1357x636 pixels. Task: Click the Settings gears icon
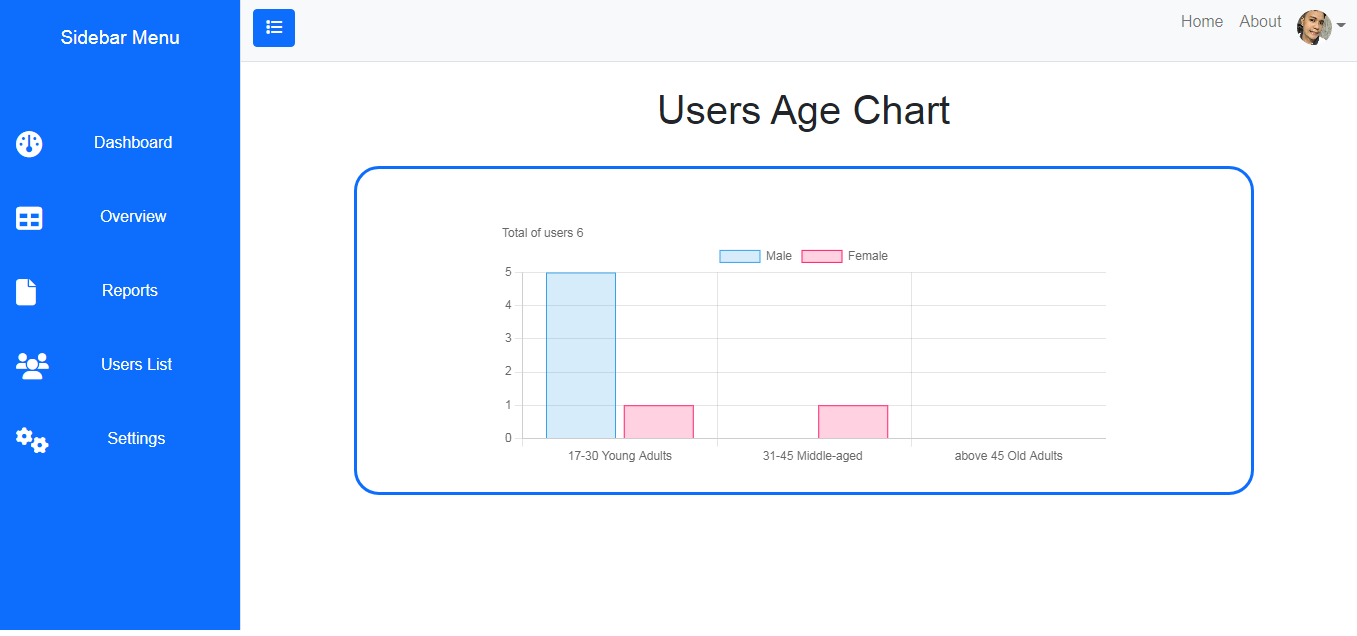(x=32, y=439)
